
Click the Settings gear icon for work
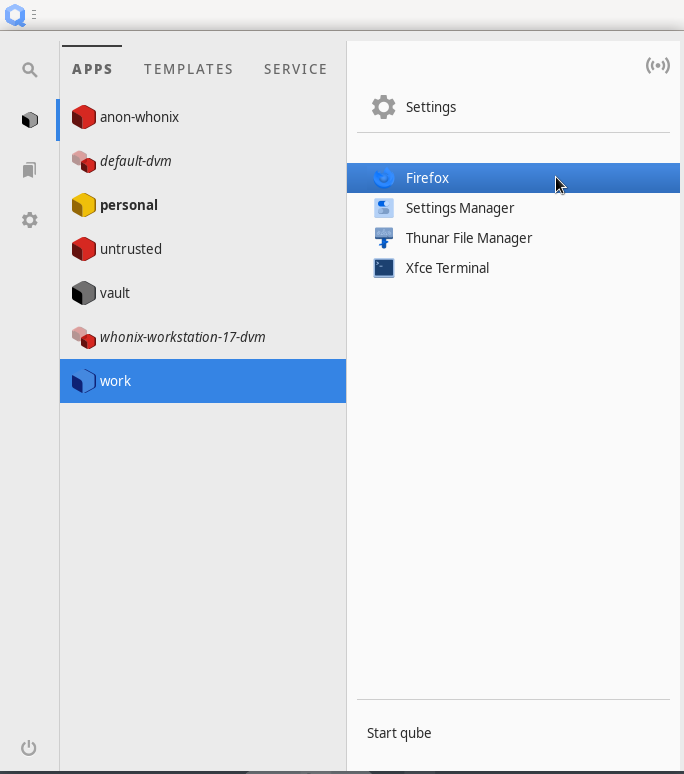(x=383, y=107)
